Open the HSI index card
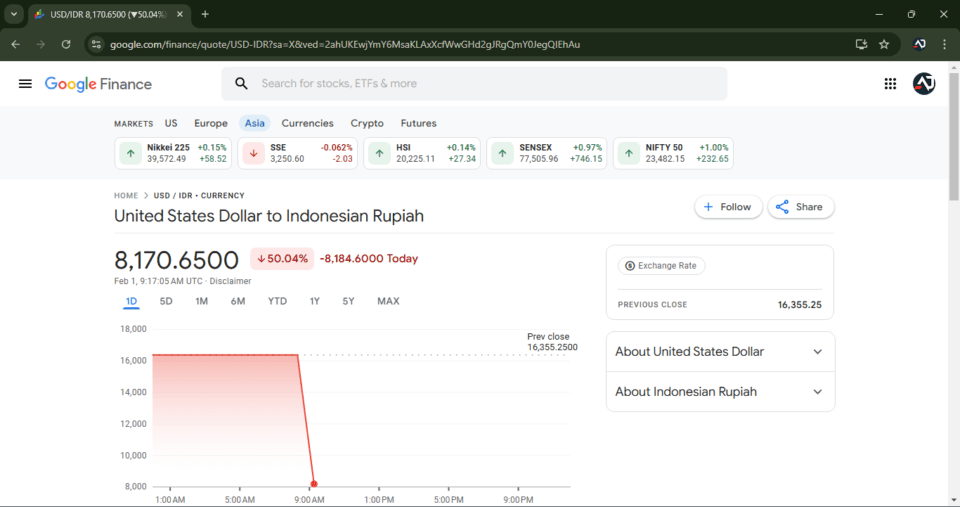960x507 pixels. click(422, 153)
